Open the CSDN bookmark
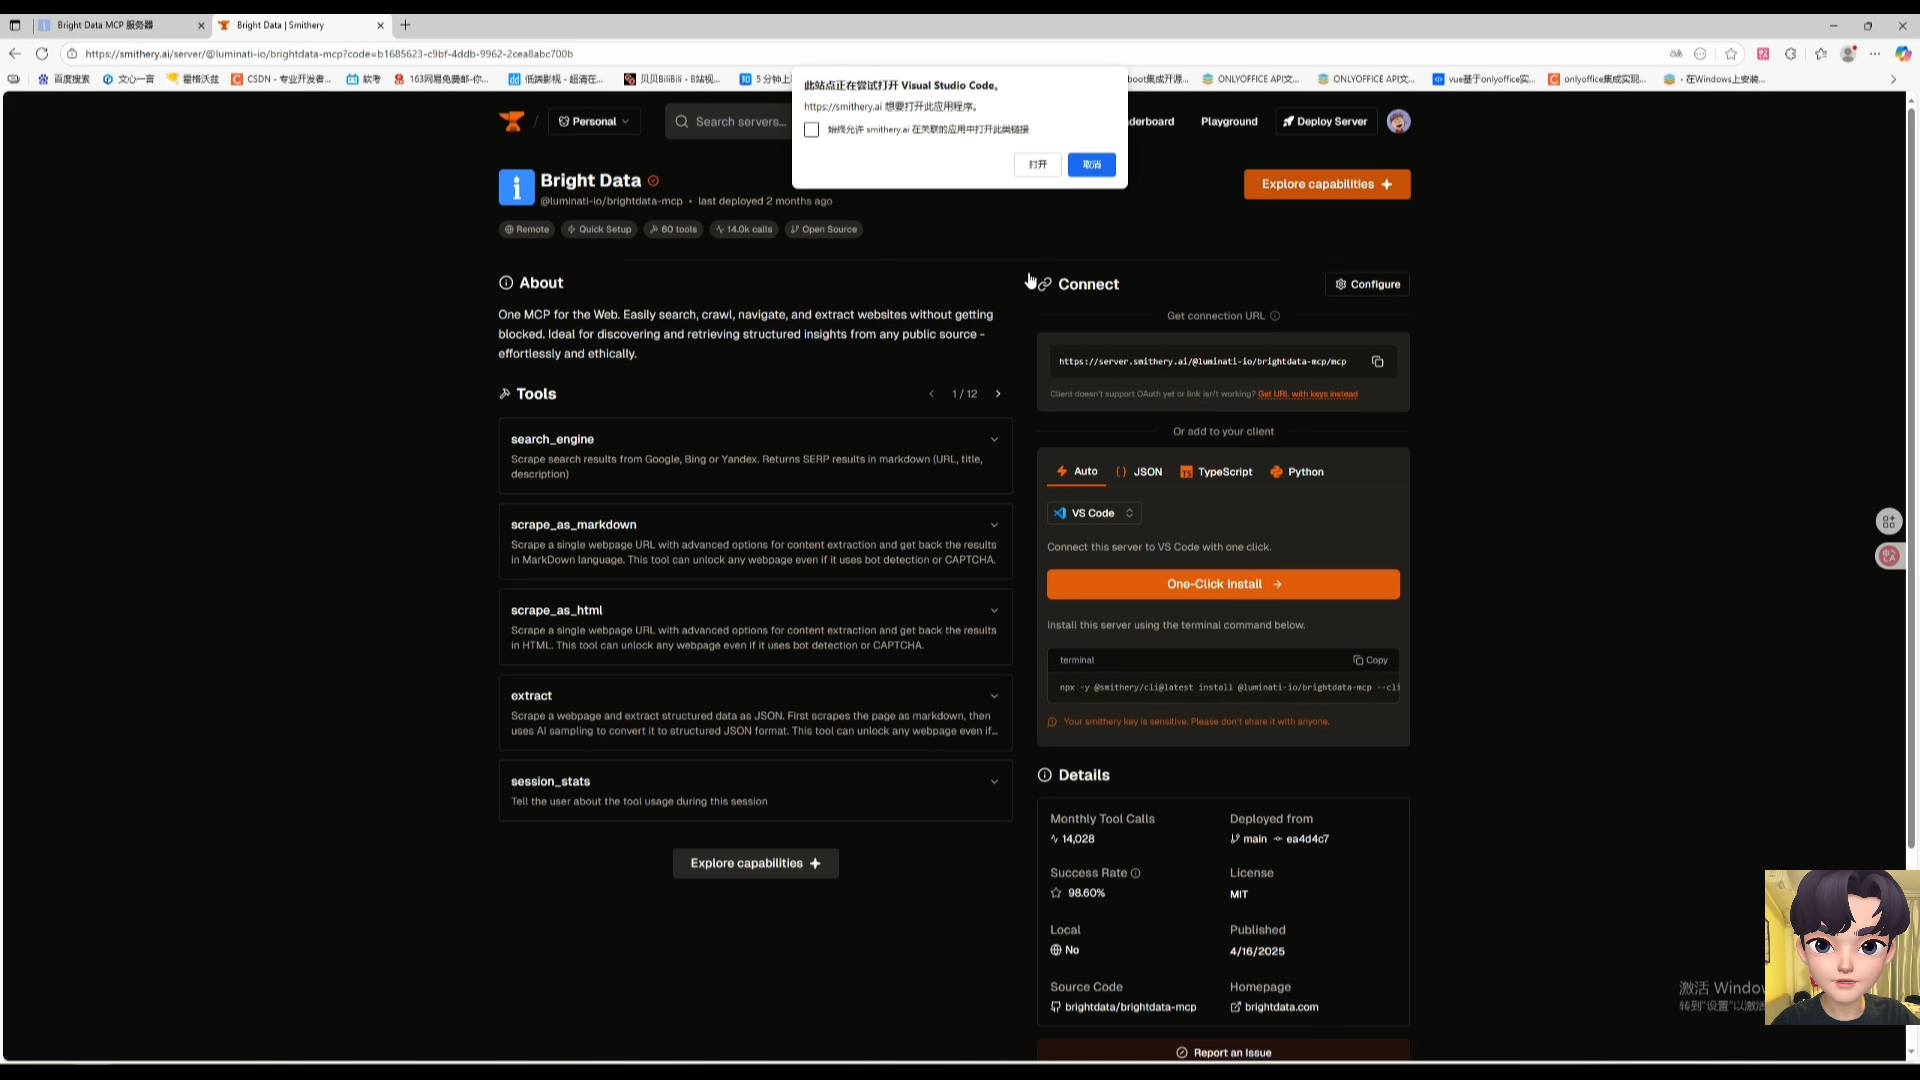Image resolution: width=1920 pixels, height=1080 pixels. [x=281, y=79]
